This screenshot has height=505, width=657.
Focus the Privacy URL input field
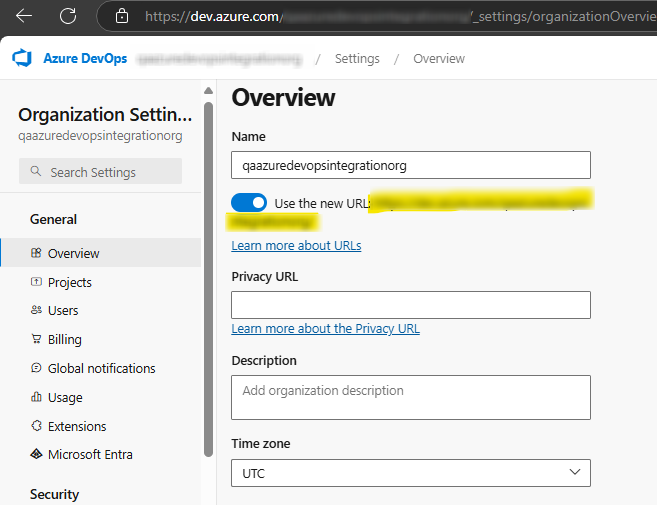point(410,305)
